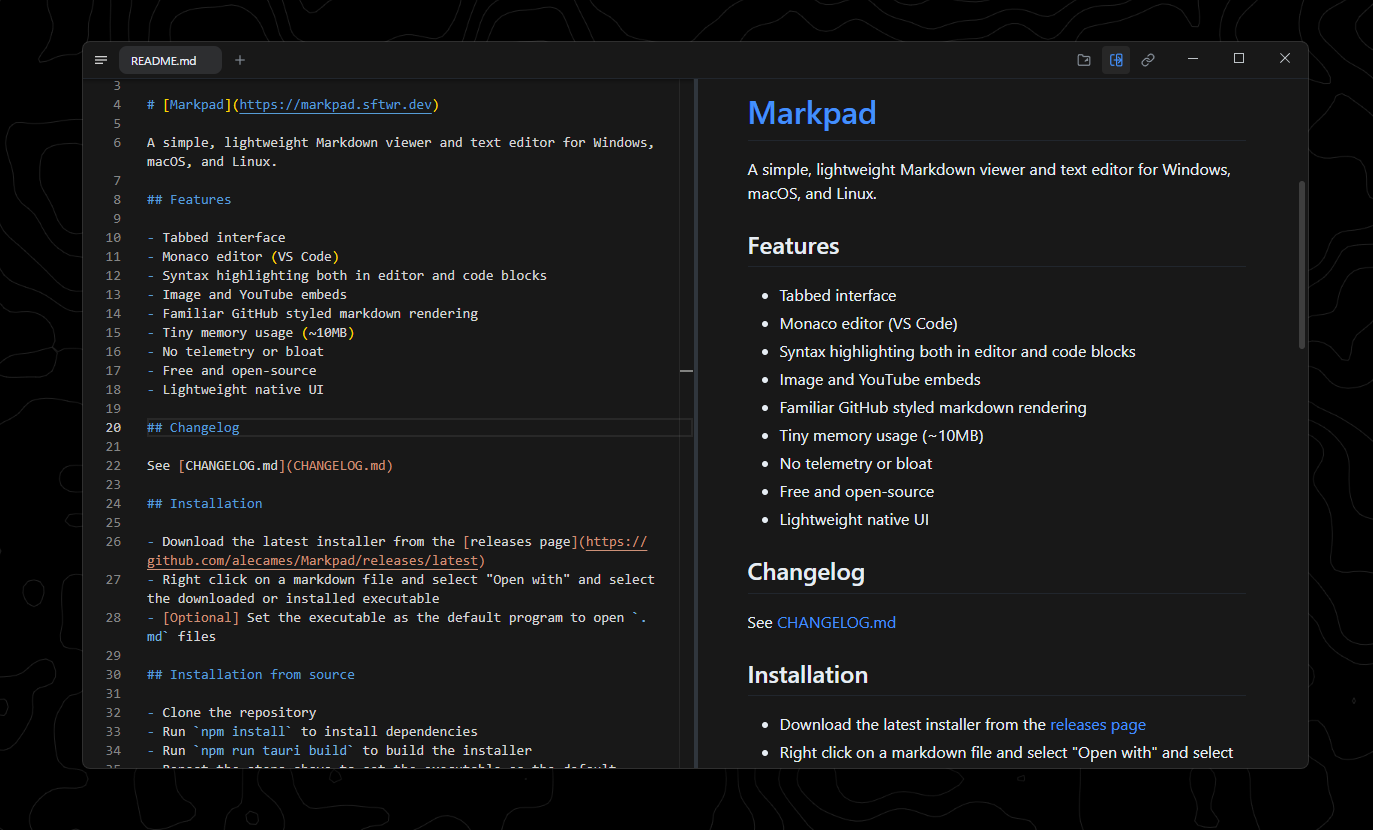Open a file via folder icon
Screen dimensions: 1373x830
click(1084, 60)
